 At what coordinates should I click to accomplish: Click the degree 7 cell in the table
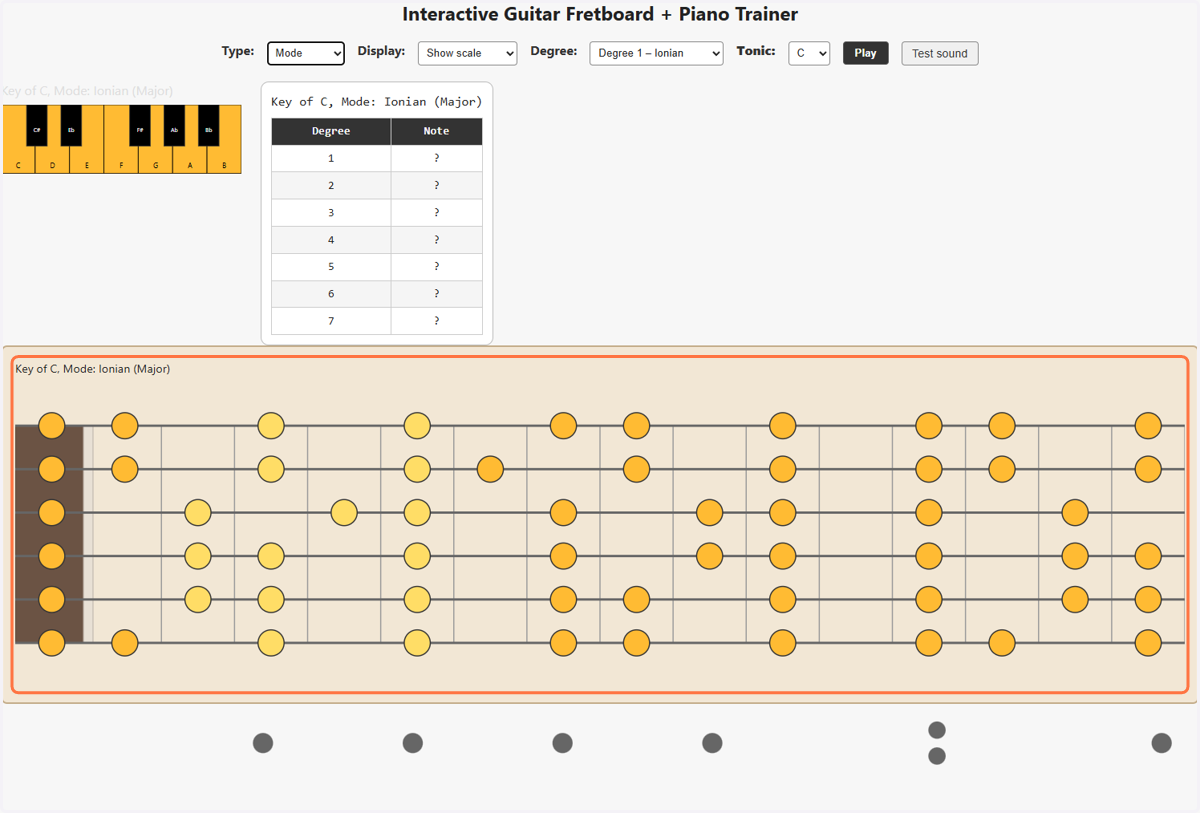[x=331, y=321]
